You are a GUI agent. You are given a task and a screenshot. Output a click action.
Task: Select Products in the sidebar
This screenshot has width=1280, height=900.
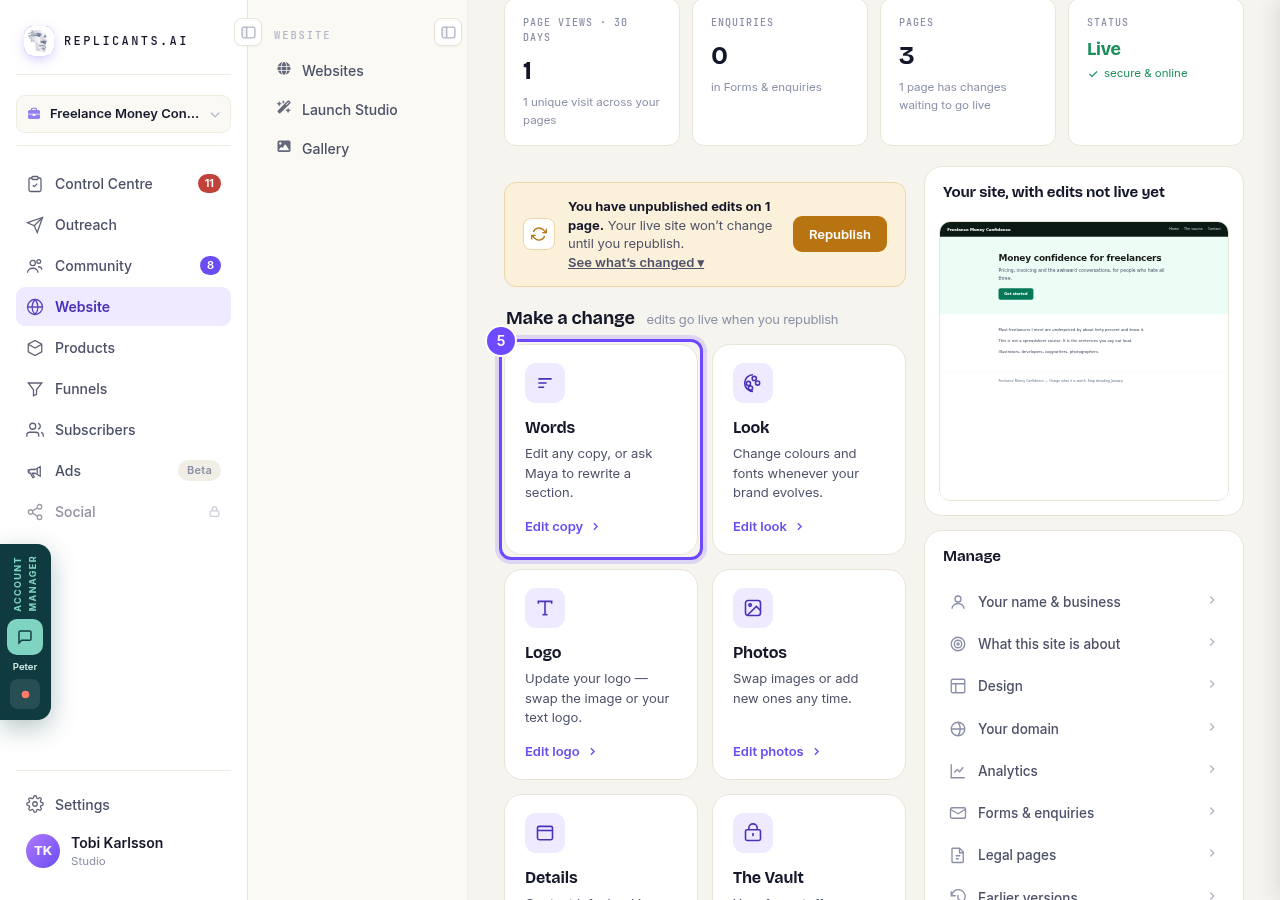pos(123,348)
